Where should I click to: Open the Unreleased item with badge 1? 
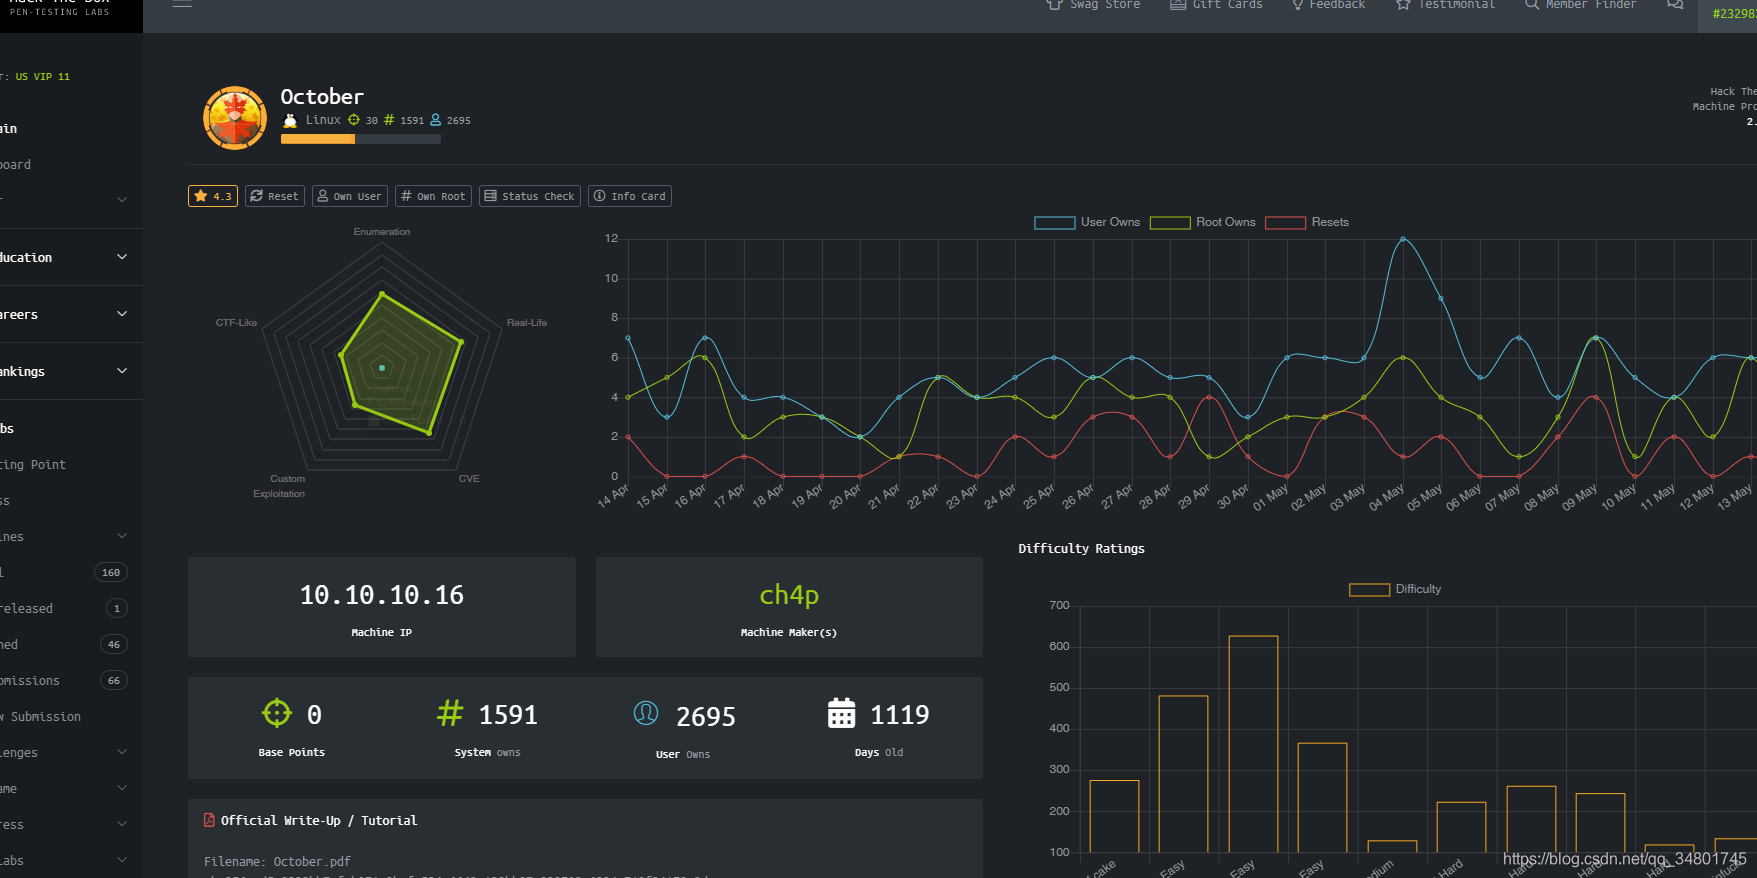tap(65, 608)
